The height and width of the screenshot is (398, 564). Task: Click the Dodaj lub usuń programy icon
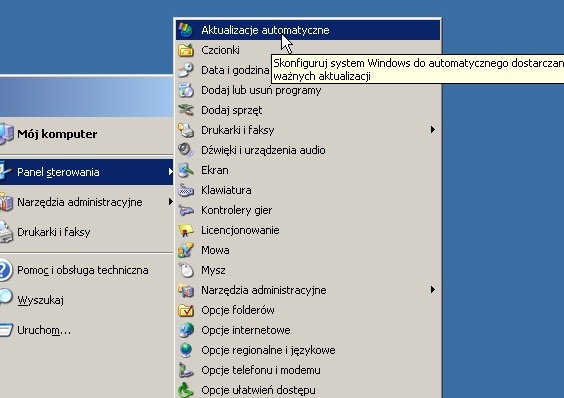[x=186, y=90]
